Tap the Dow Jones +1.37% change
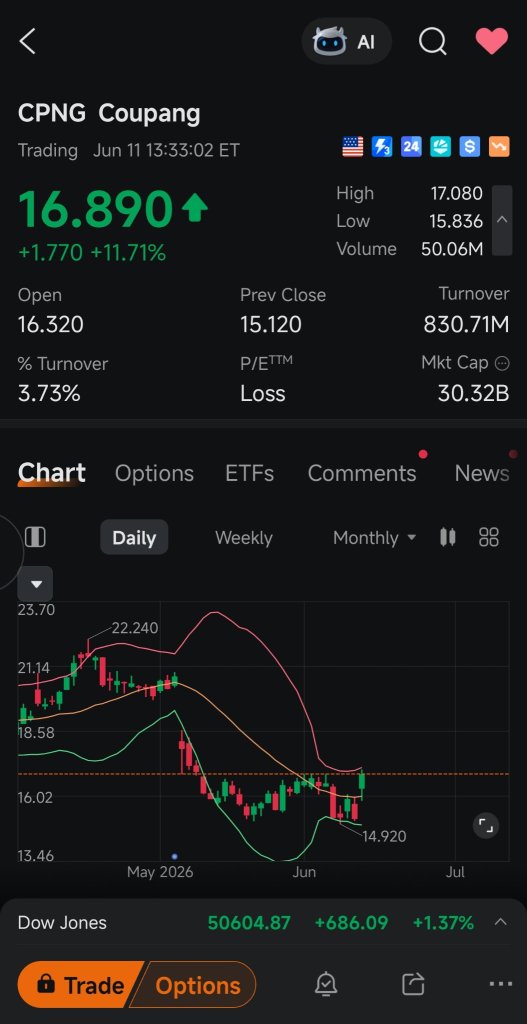This screenshot has width=527, height=1024. (443, 923)
